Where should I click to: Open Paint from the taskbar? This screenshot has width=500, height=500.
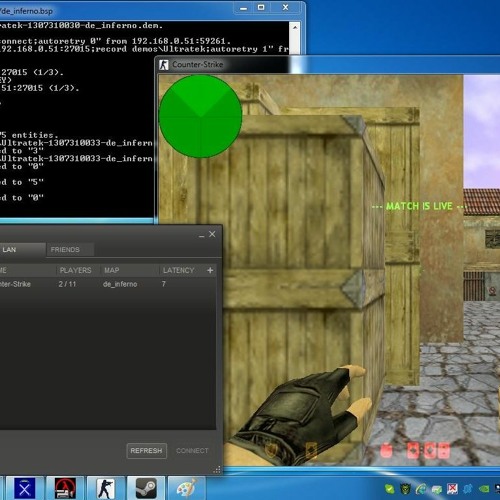[x=186, y=489]
